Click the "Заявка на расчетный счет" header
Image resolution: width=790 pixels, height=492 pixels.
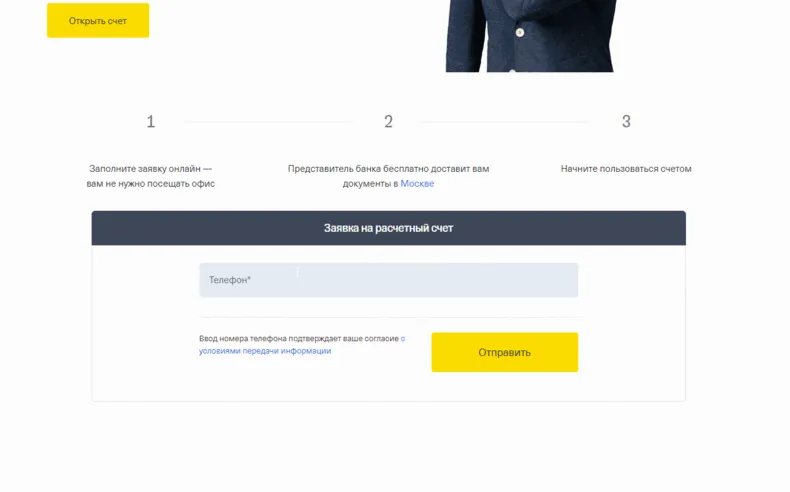pyautogui.click(x=388, y=228)
